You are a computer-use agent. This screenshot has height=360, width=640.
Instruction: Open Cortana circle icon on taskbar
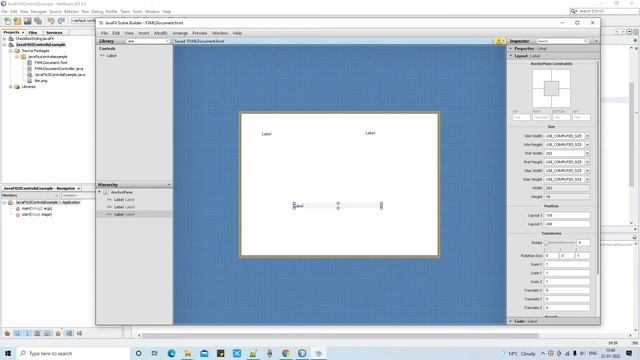tap(139, 353)
